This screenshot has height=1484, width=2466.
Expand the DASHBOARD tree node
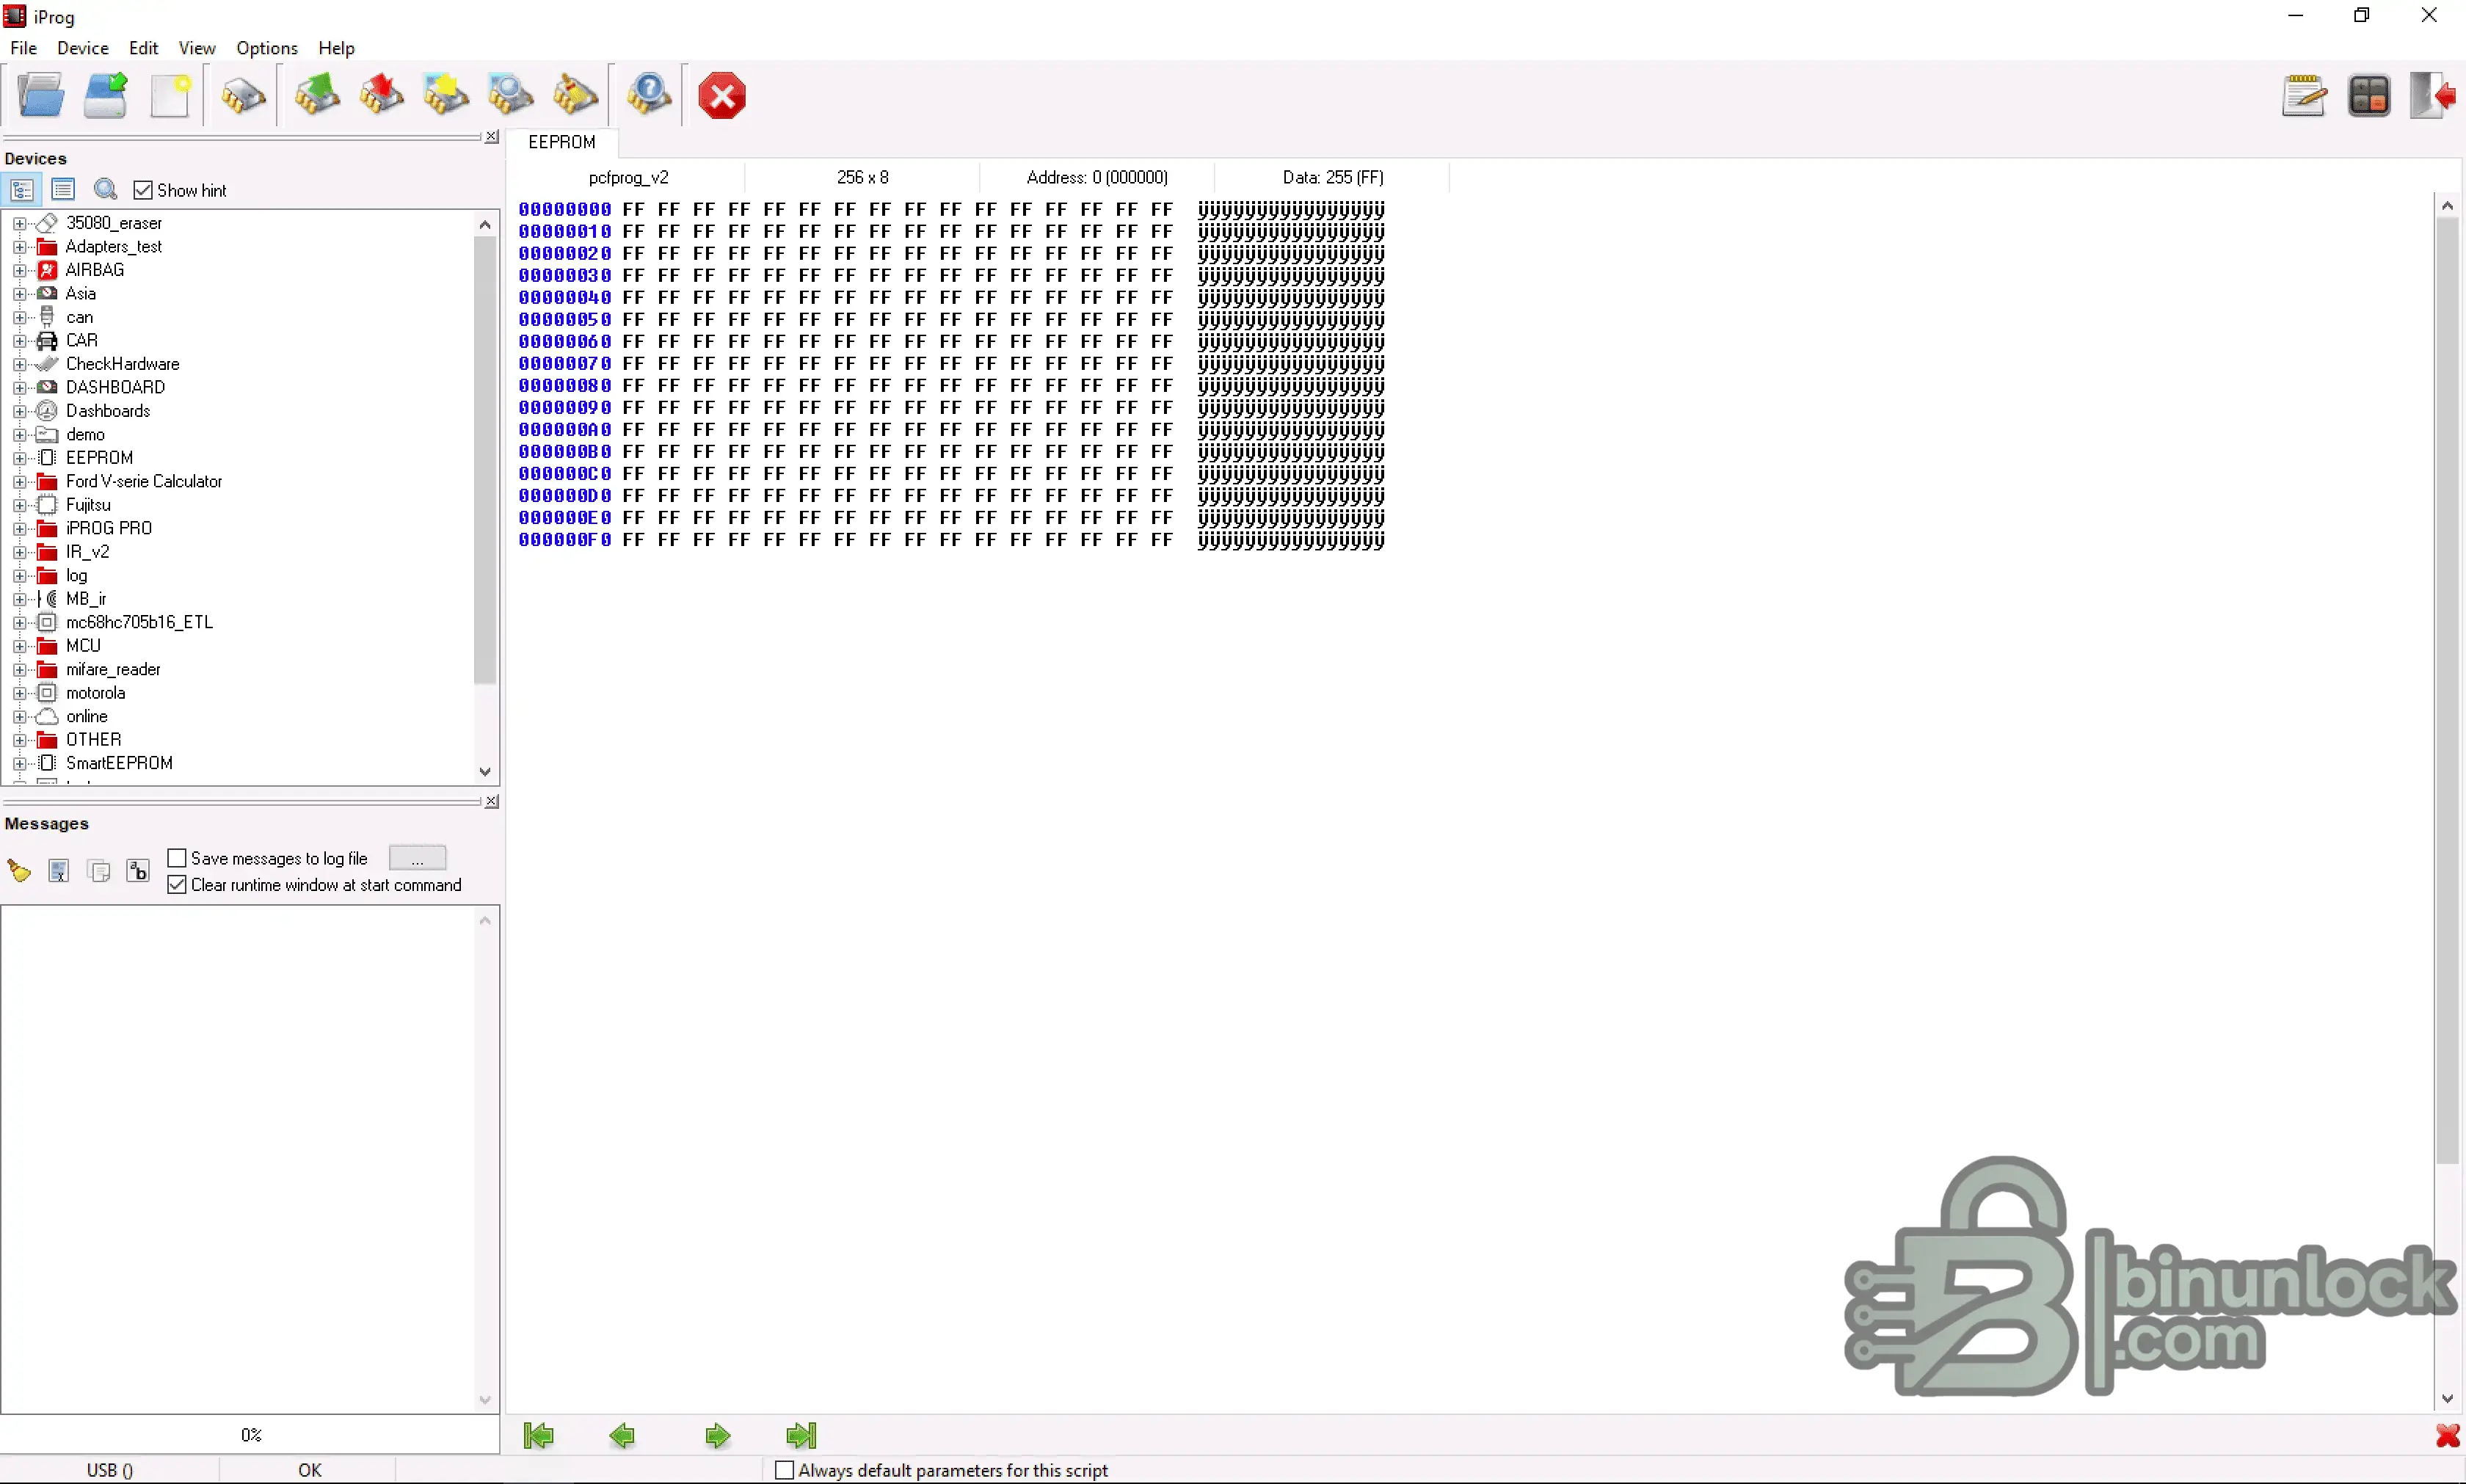(19, 388)
